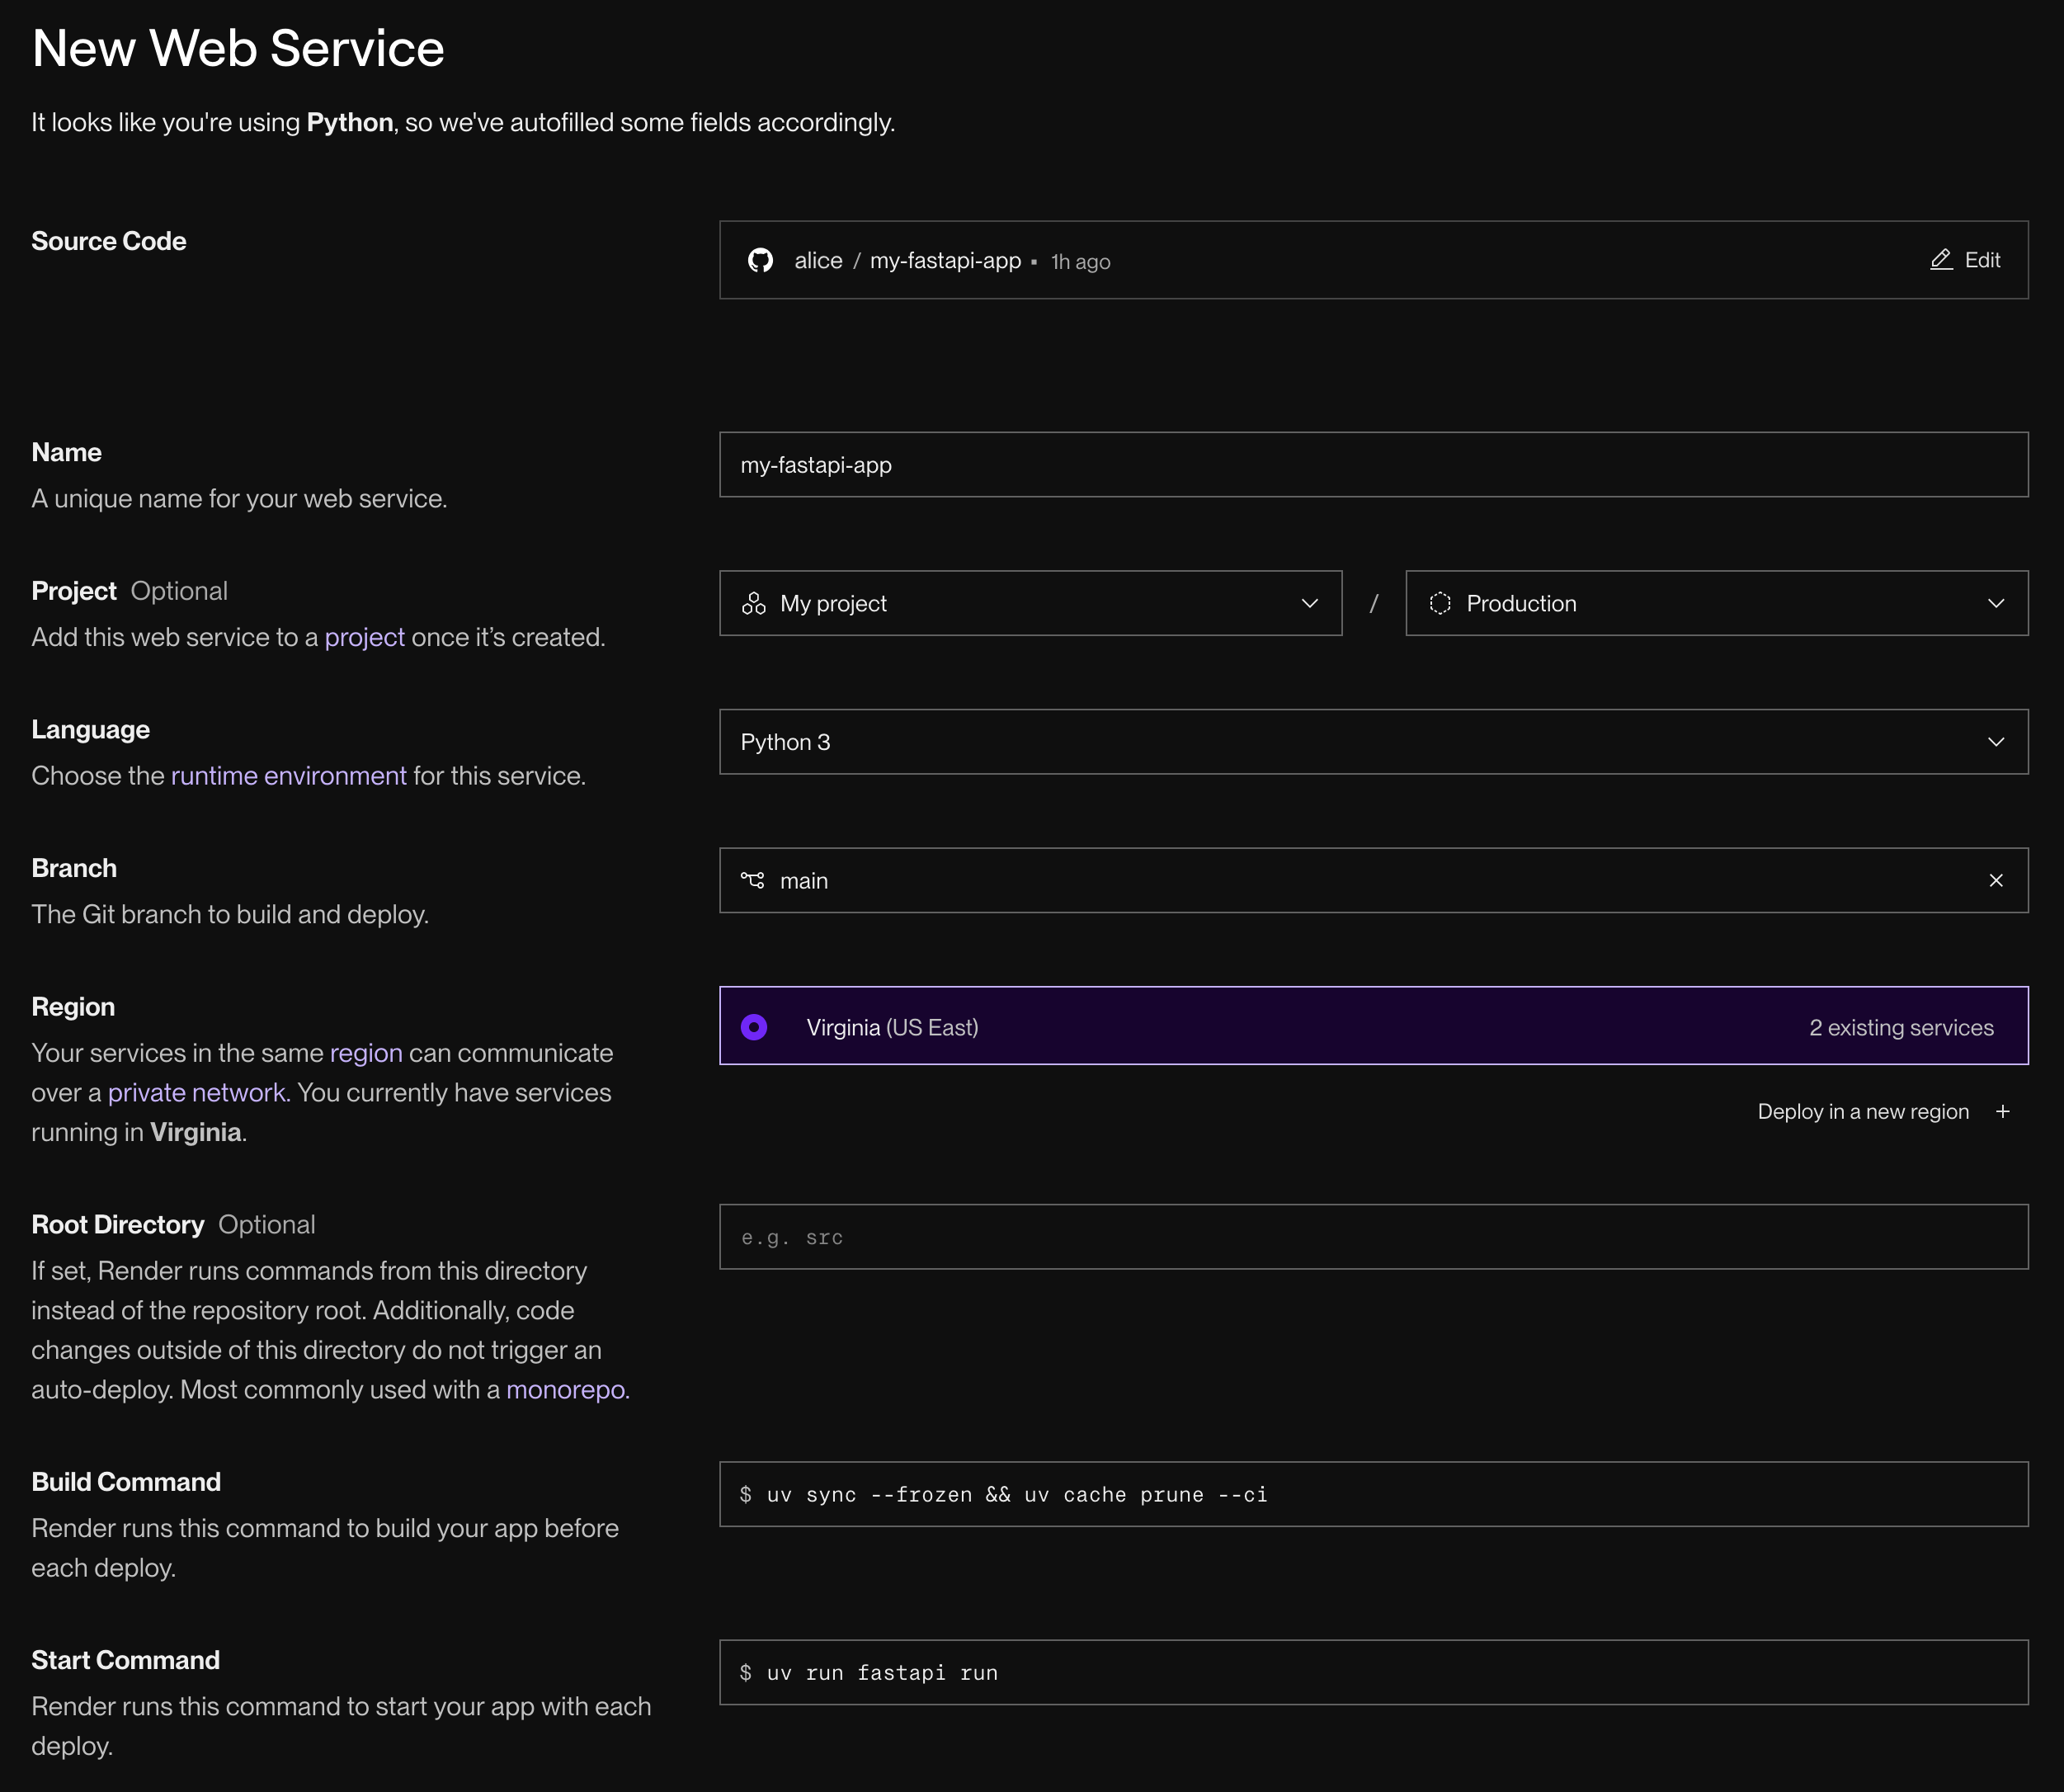This screenshot has height=1792, width=2064.
Task: Focus the Build Command field
Action: coord(1374,1494)
